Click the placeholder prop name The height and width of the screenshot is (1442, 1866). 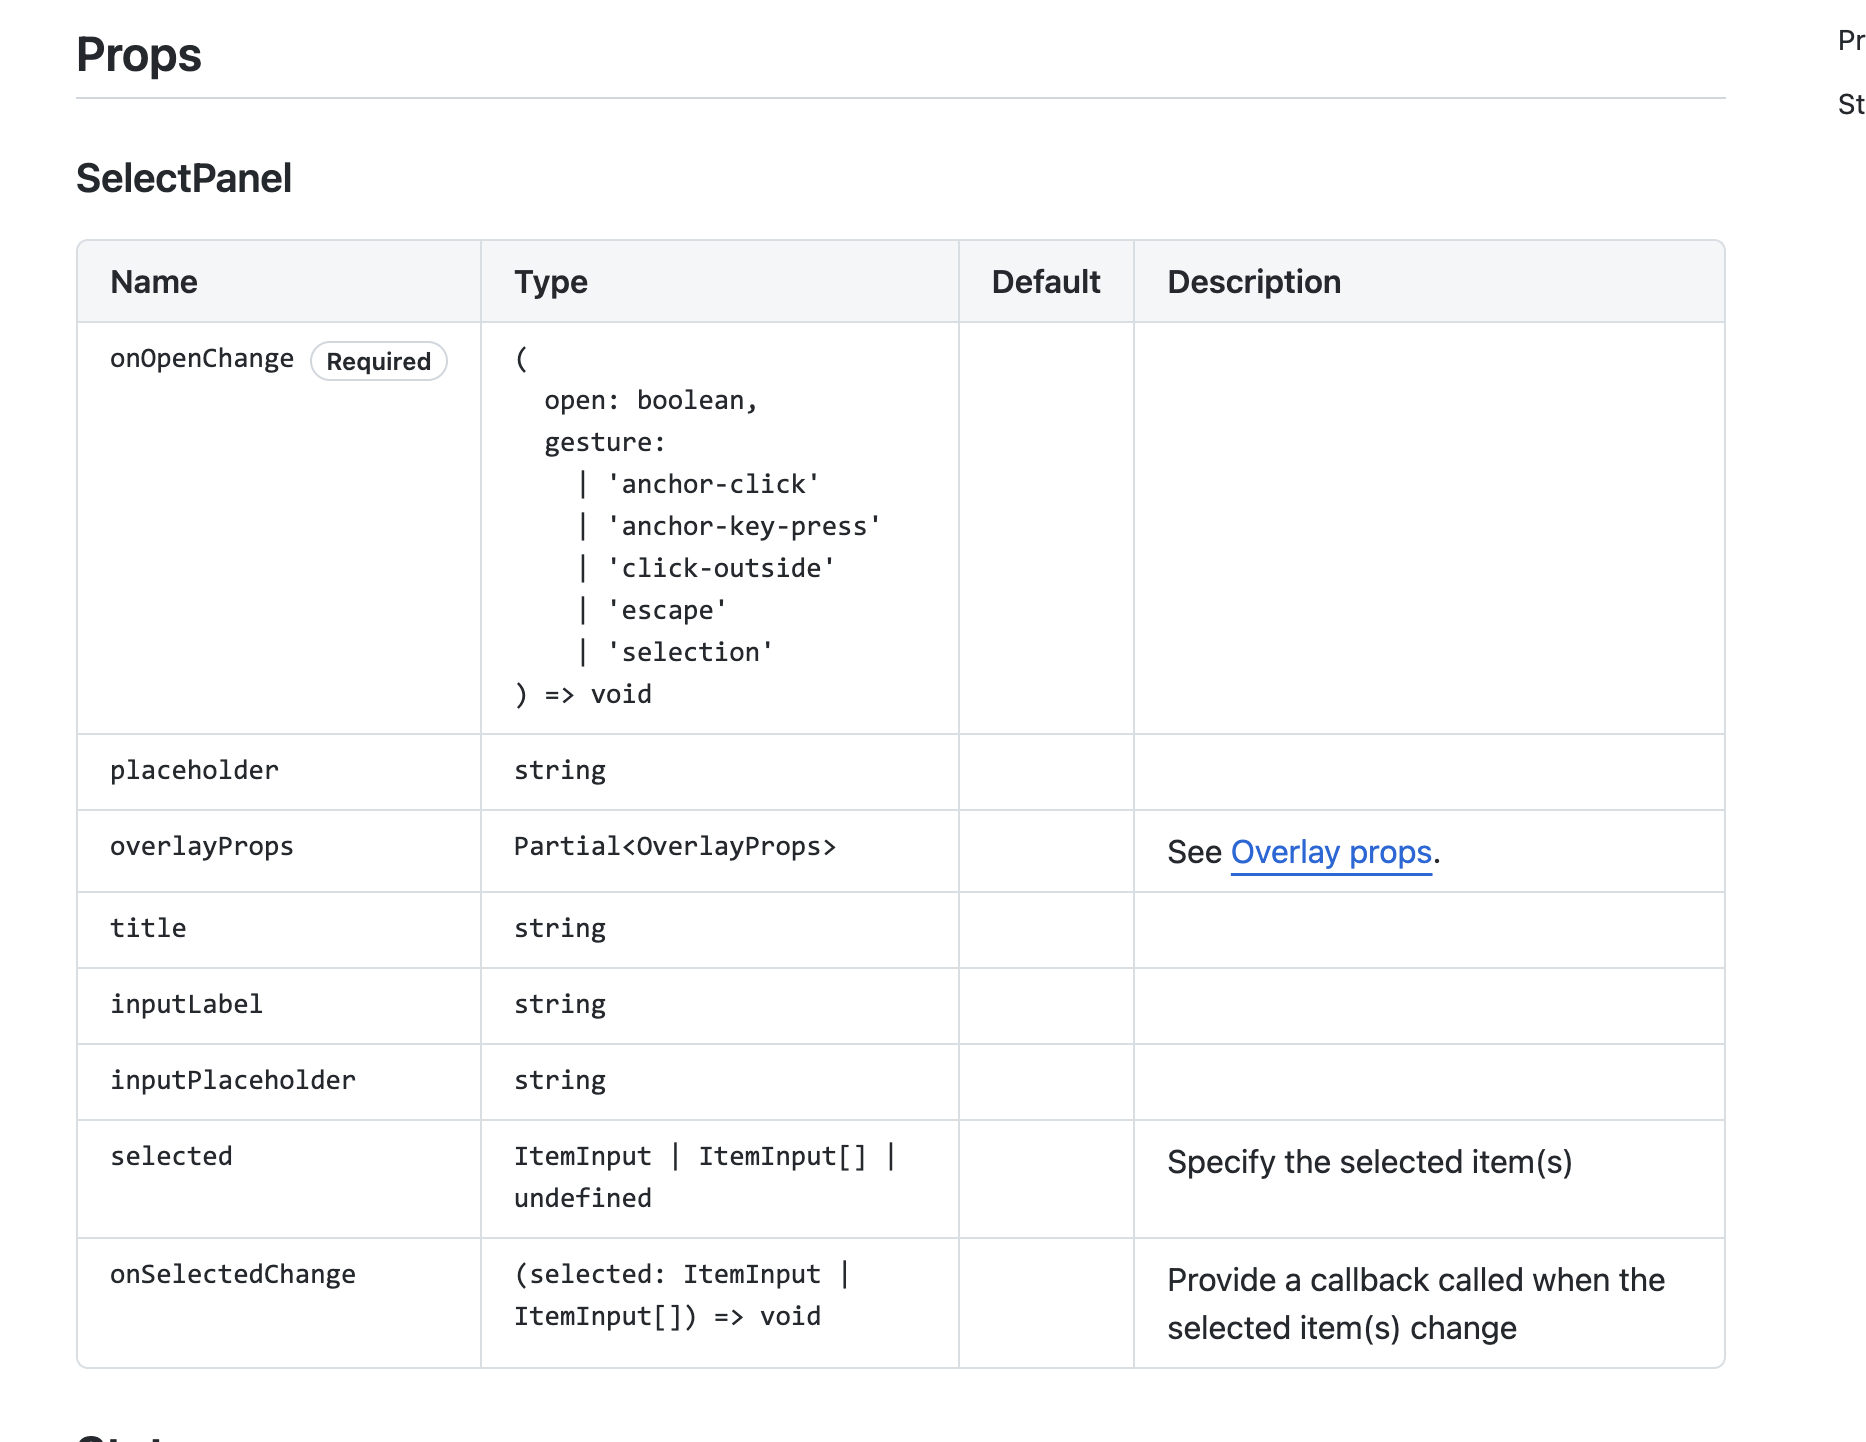[194, 771]
